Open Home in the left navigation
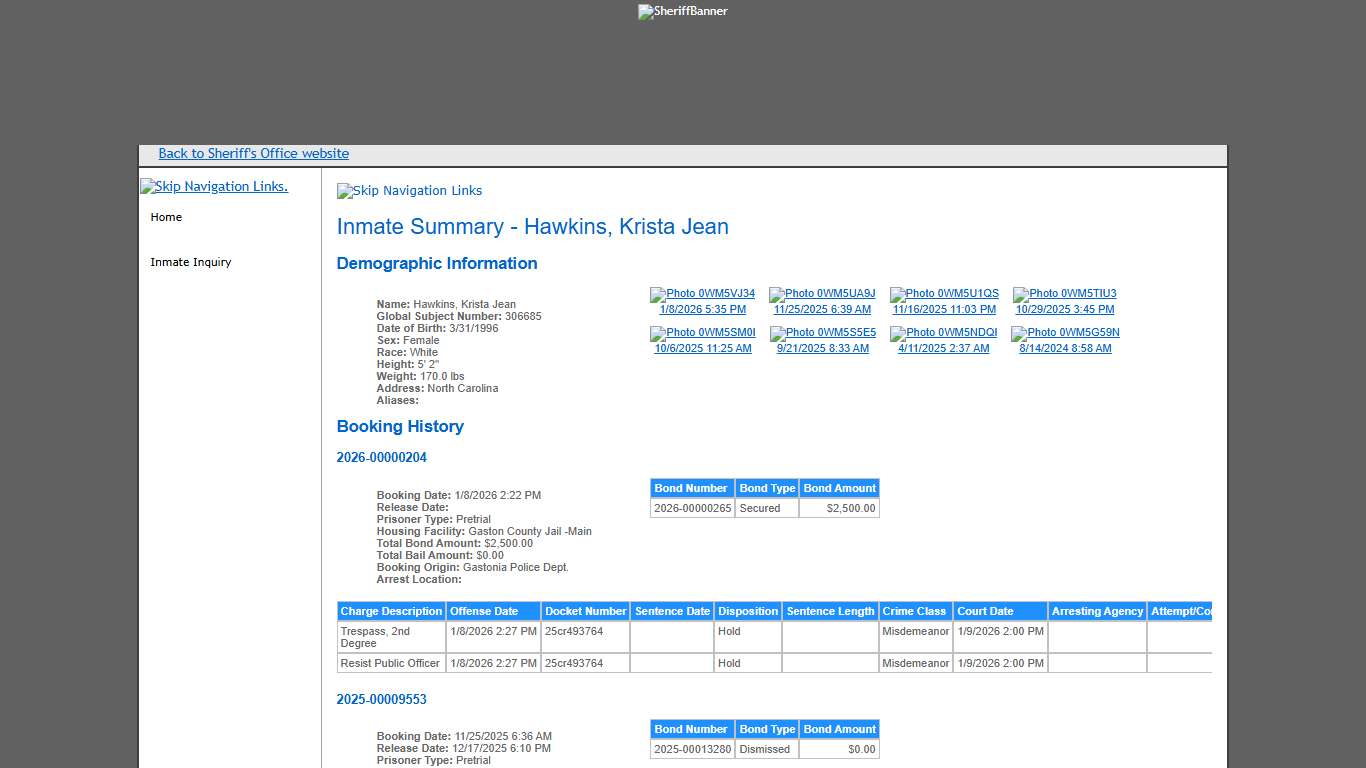The height and width of the screenshot is (768, 1366). [166, 217]
